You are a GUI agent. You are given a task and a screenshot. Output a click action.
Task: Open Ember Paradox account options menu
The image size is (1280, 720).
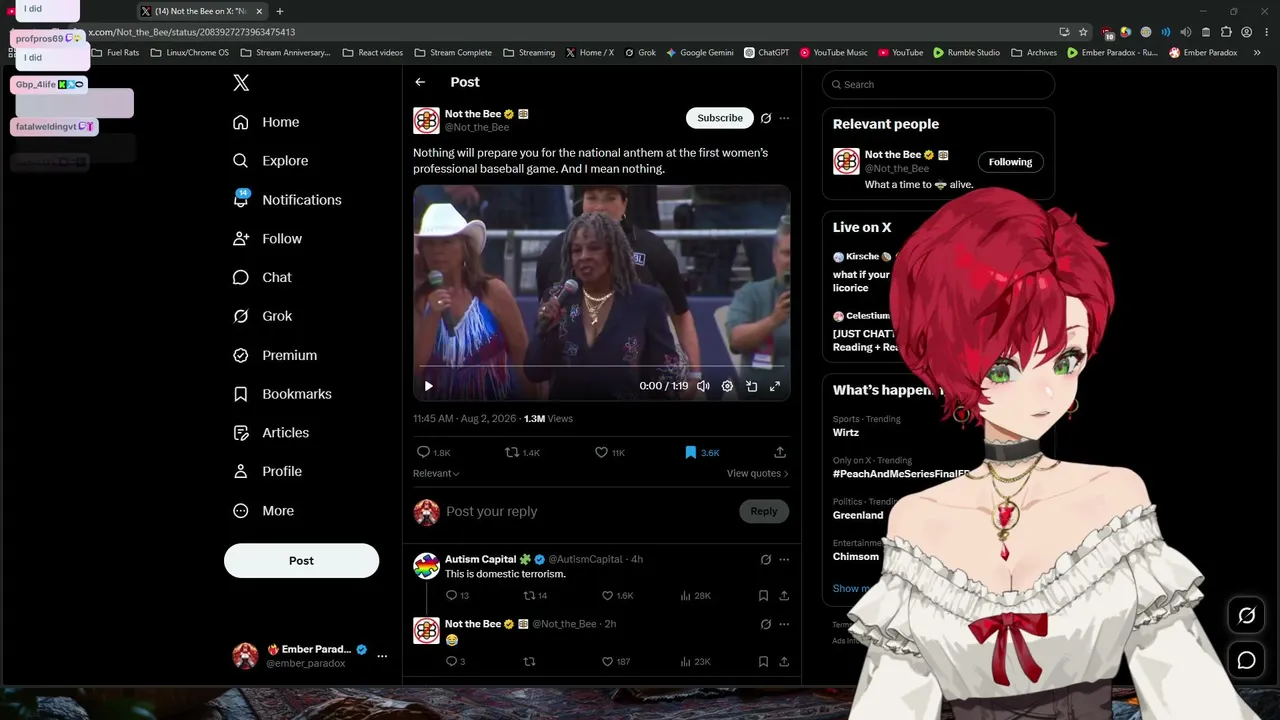(x=381, y=656)
